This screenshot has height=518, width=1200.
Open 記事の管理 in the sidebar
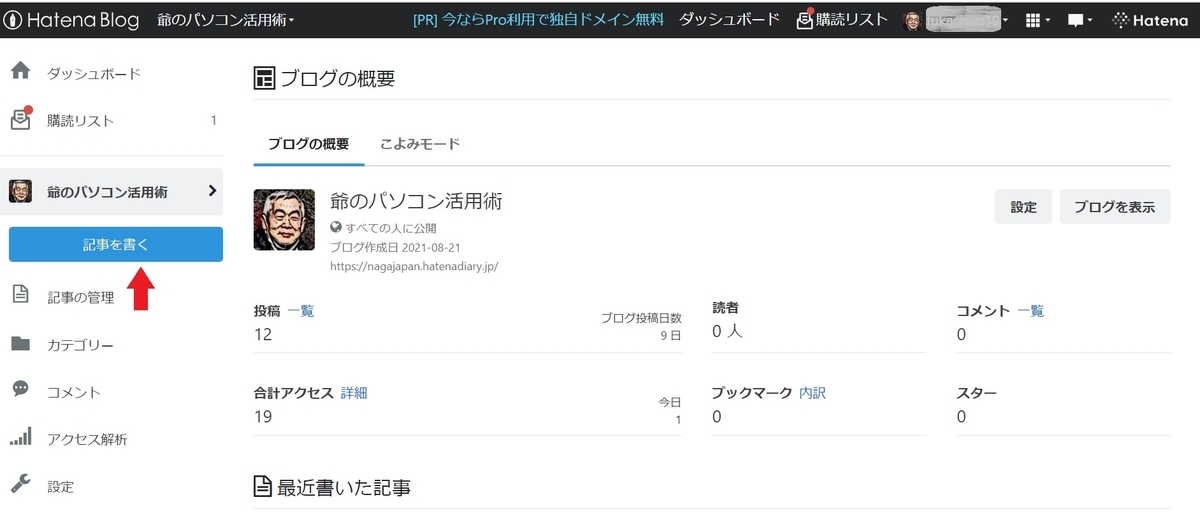click(x=81, y=297)
